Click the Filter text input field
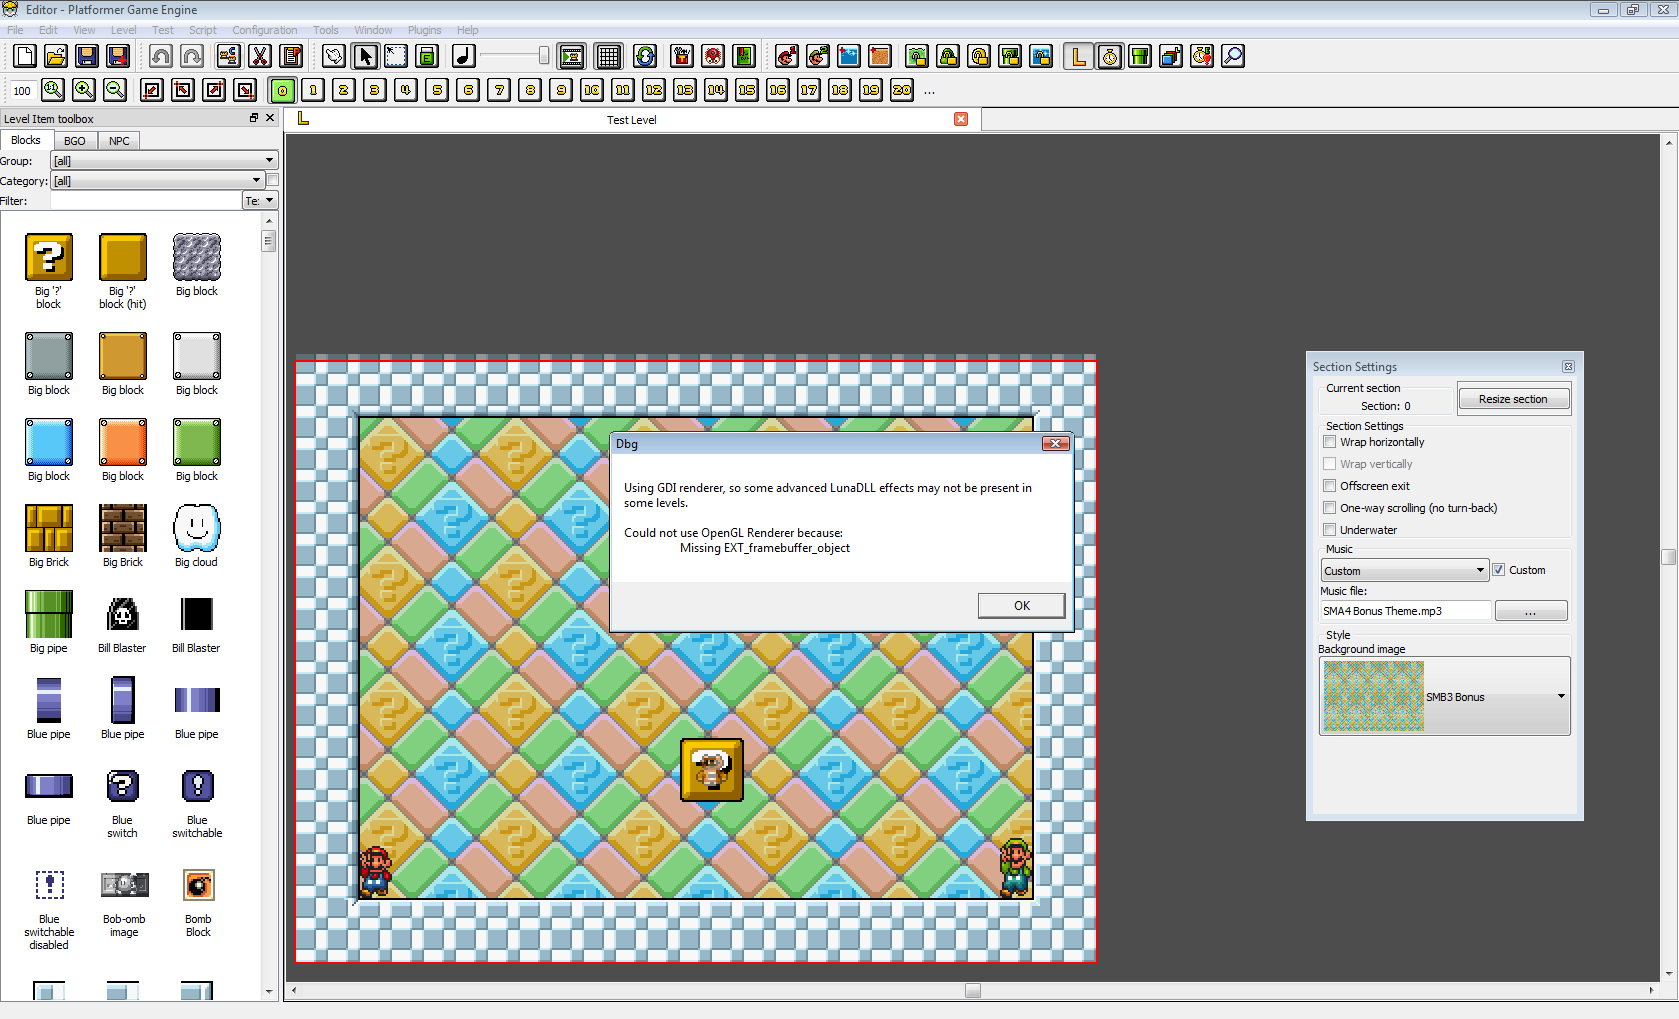This screenshot has height=1019, width=1679. 146,201
